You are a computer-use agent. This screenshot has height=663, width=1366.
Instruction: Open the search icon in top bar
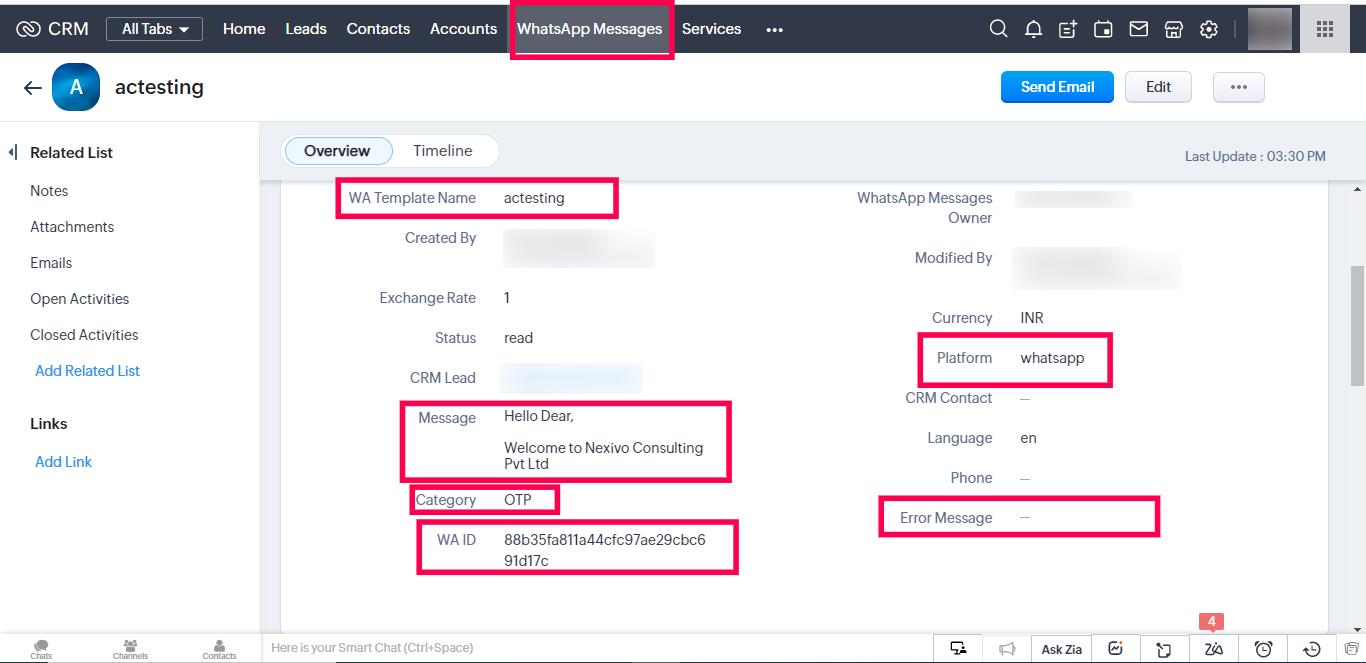tap(998, 29)
